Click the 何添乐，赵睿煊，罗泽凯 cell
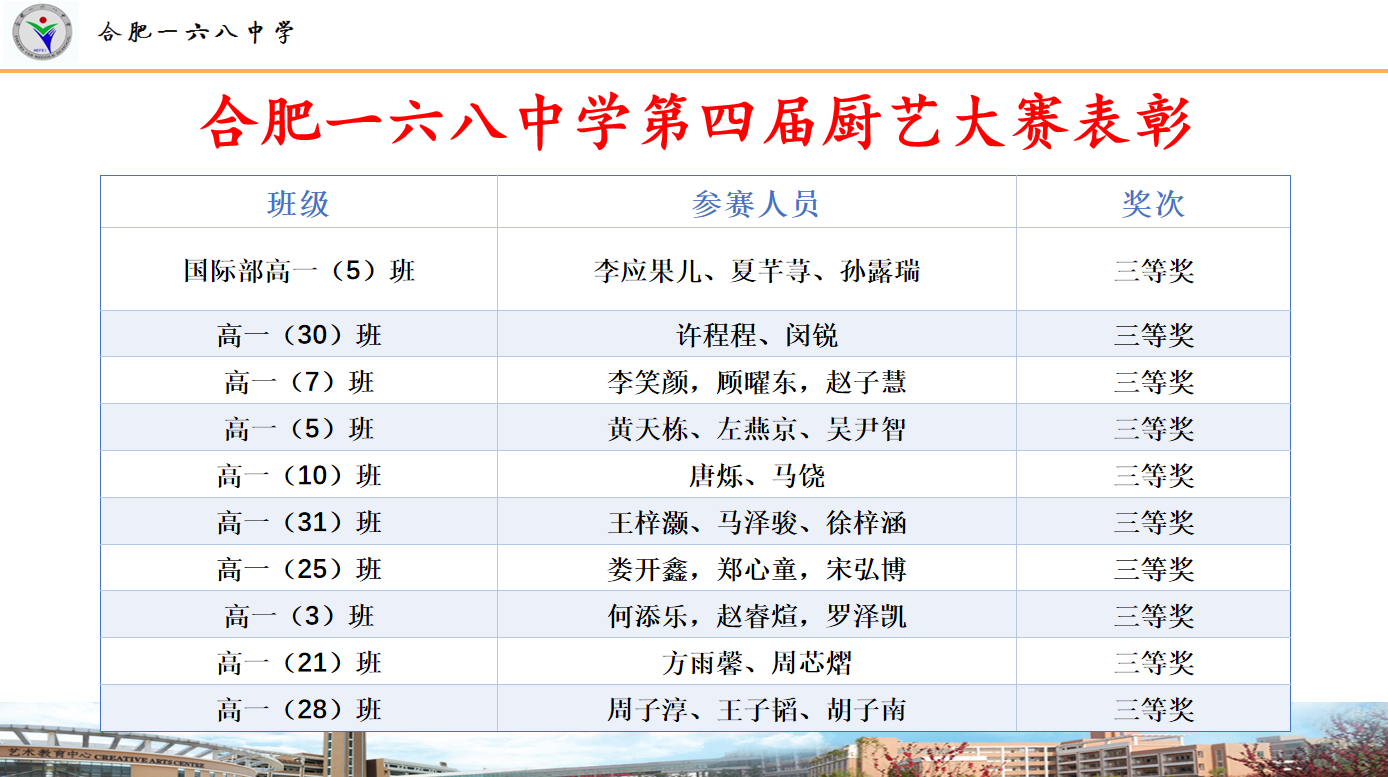 (x=756, y=616)
